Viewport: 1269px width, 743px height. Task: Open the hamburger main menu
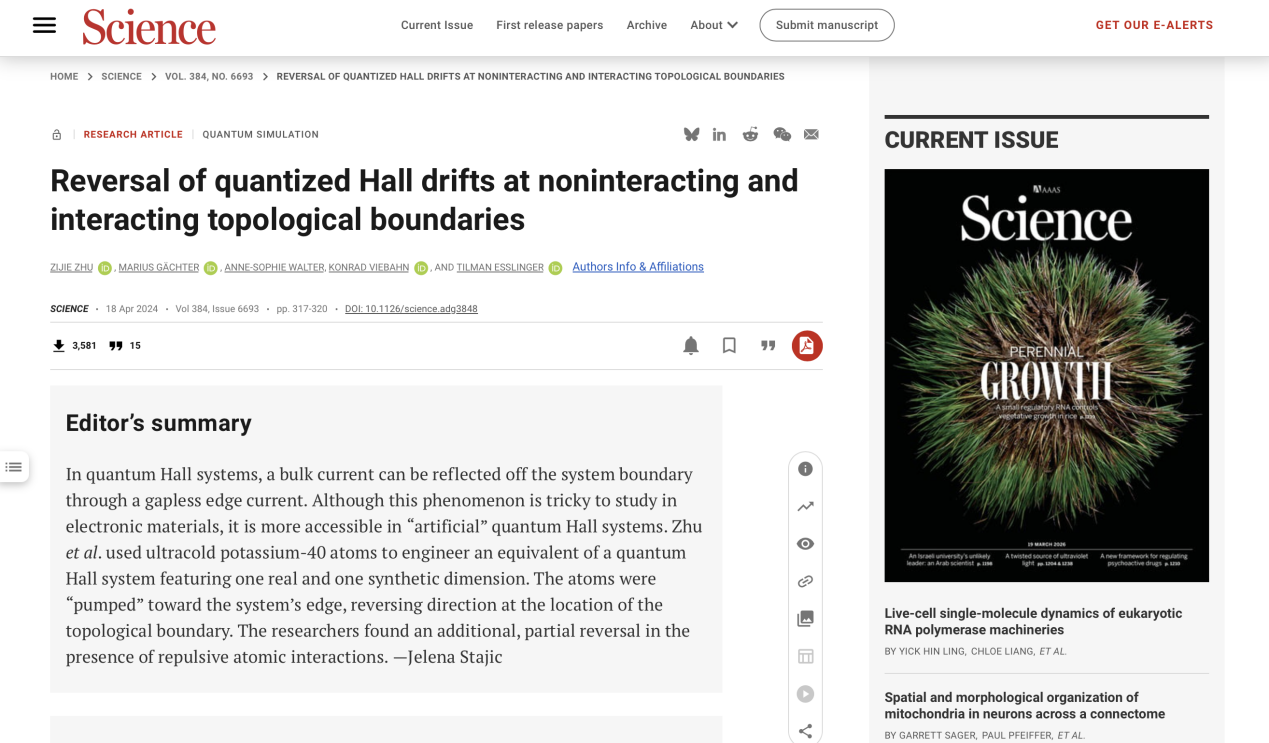coord(44,25)
